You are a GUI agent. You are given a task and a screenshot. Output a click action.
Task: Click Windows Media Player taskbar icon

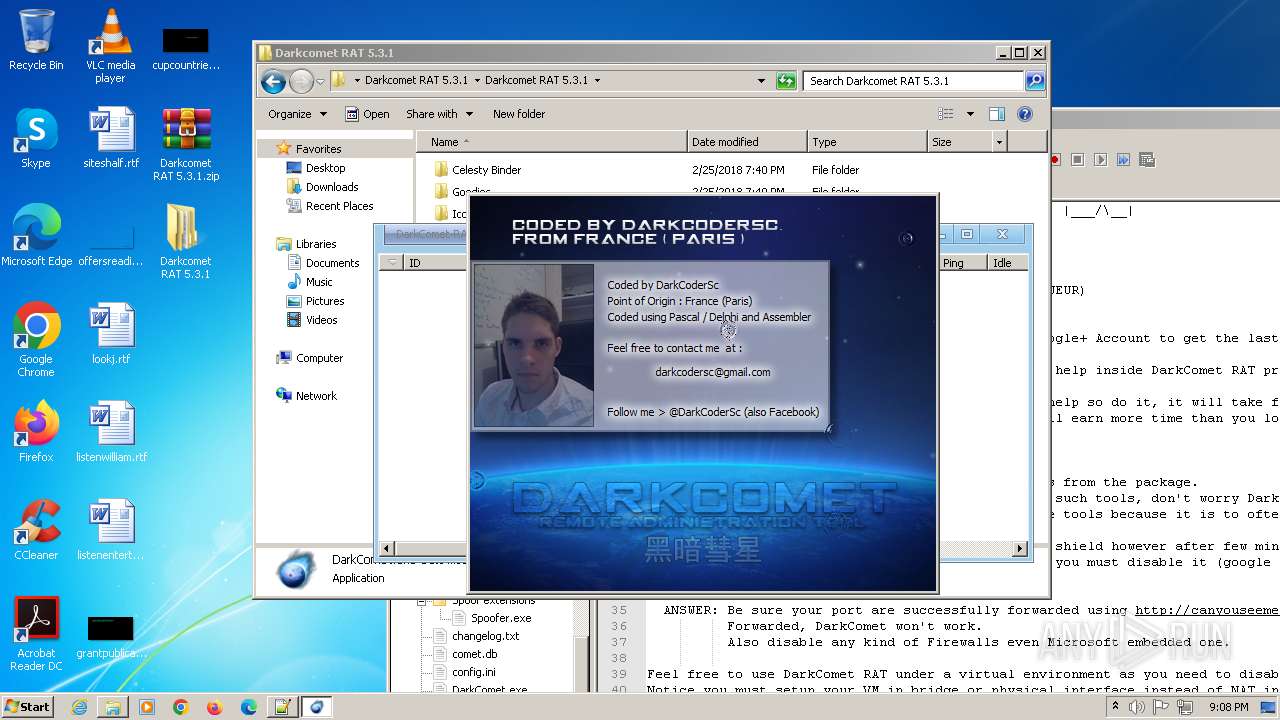pos(147,707)
